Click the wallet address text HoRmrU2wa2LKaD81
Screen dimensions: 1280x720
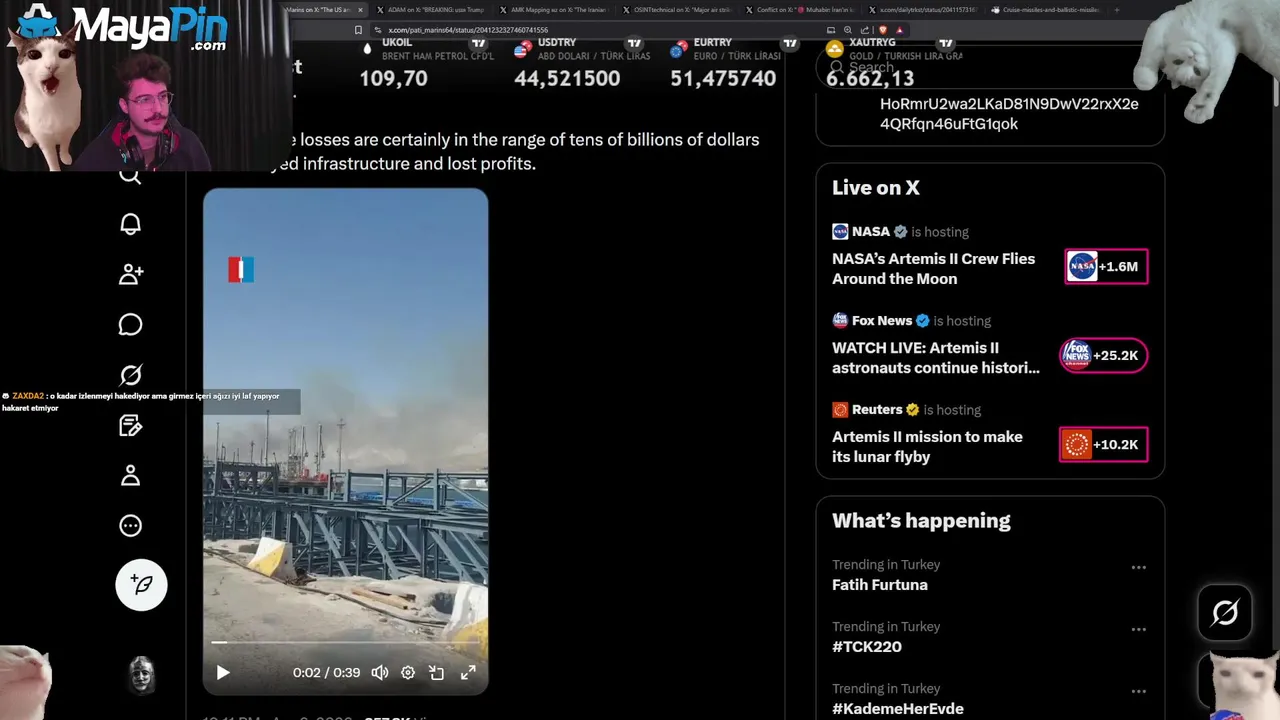tap(1009, 114)
